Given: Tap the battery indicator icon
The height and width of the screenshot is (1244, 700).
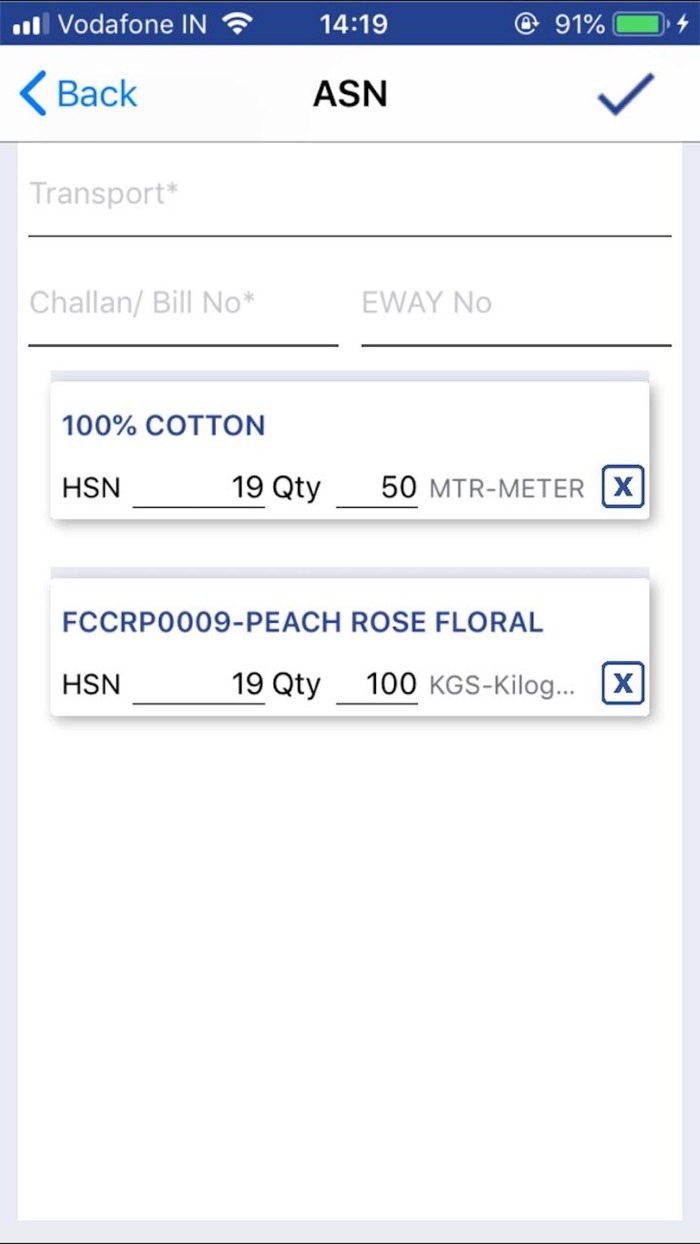Looking at the screenshot, I should pos(640,23).
